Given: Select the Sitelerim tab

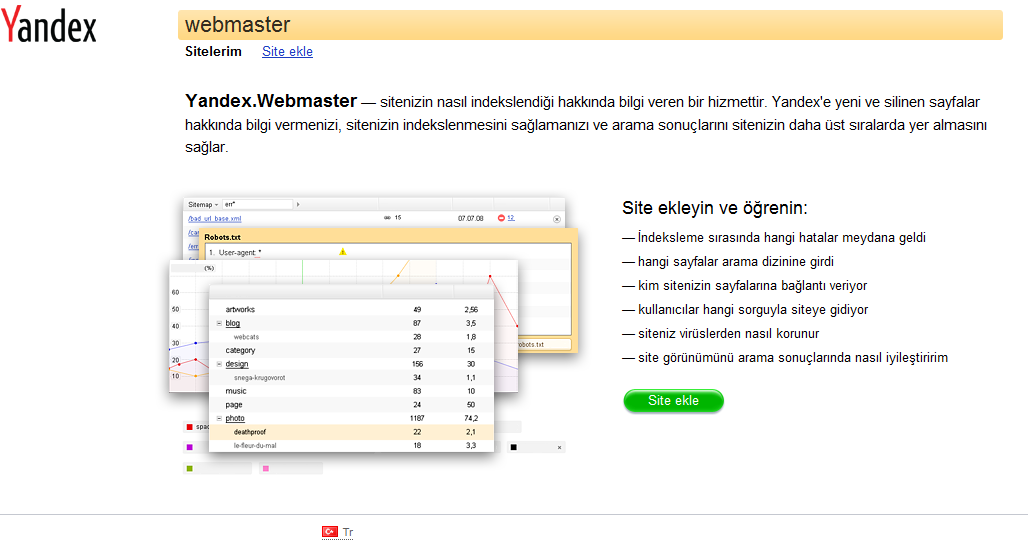Looking at the screenshot, I should 213,51.
